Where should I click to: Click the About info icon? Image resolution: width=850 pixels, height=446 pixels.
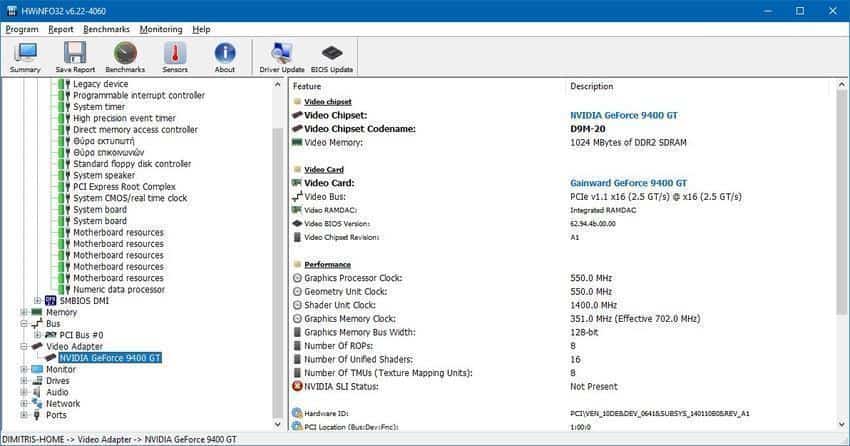[x=224, y=57]
